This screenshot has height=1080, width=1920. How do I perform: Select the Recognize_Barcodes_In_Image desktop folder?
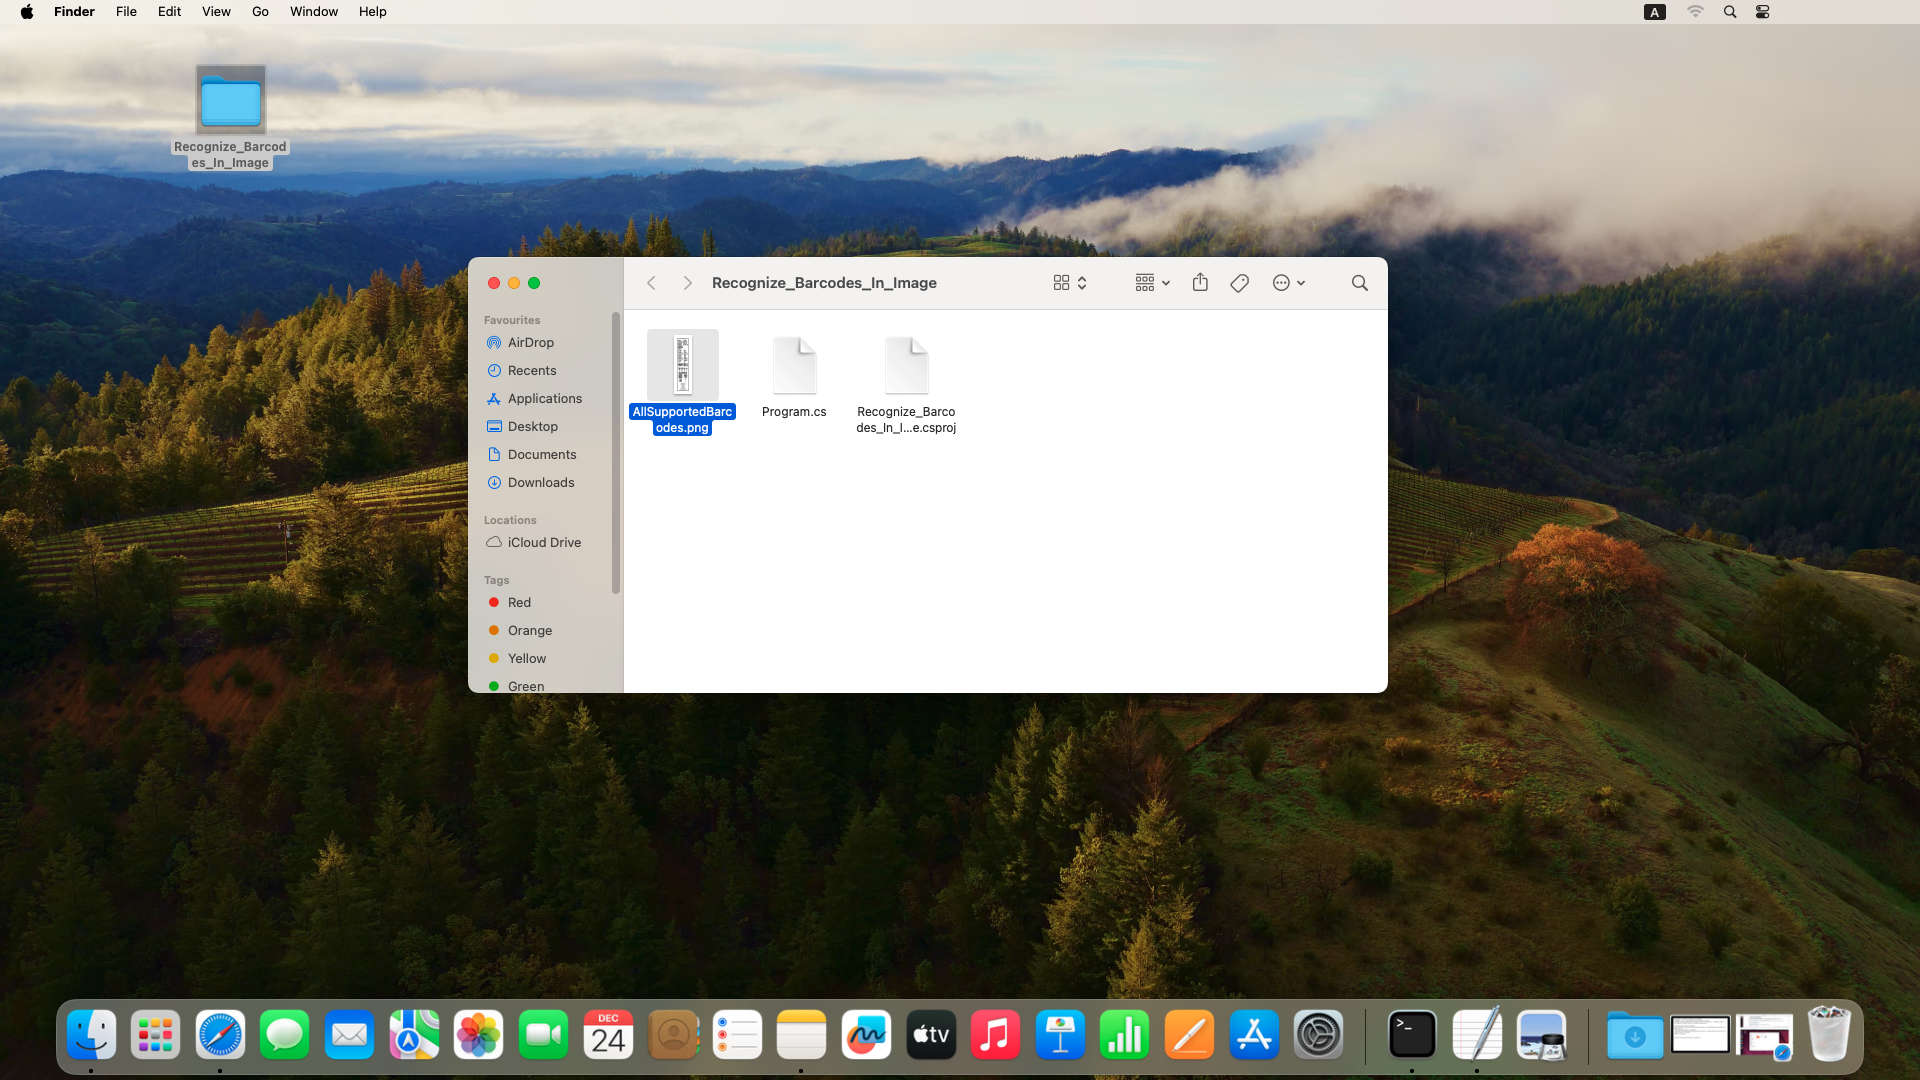(x=231, y=101)
